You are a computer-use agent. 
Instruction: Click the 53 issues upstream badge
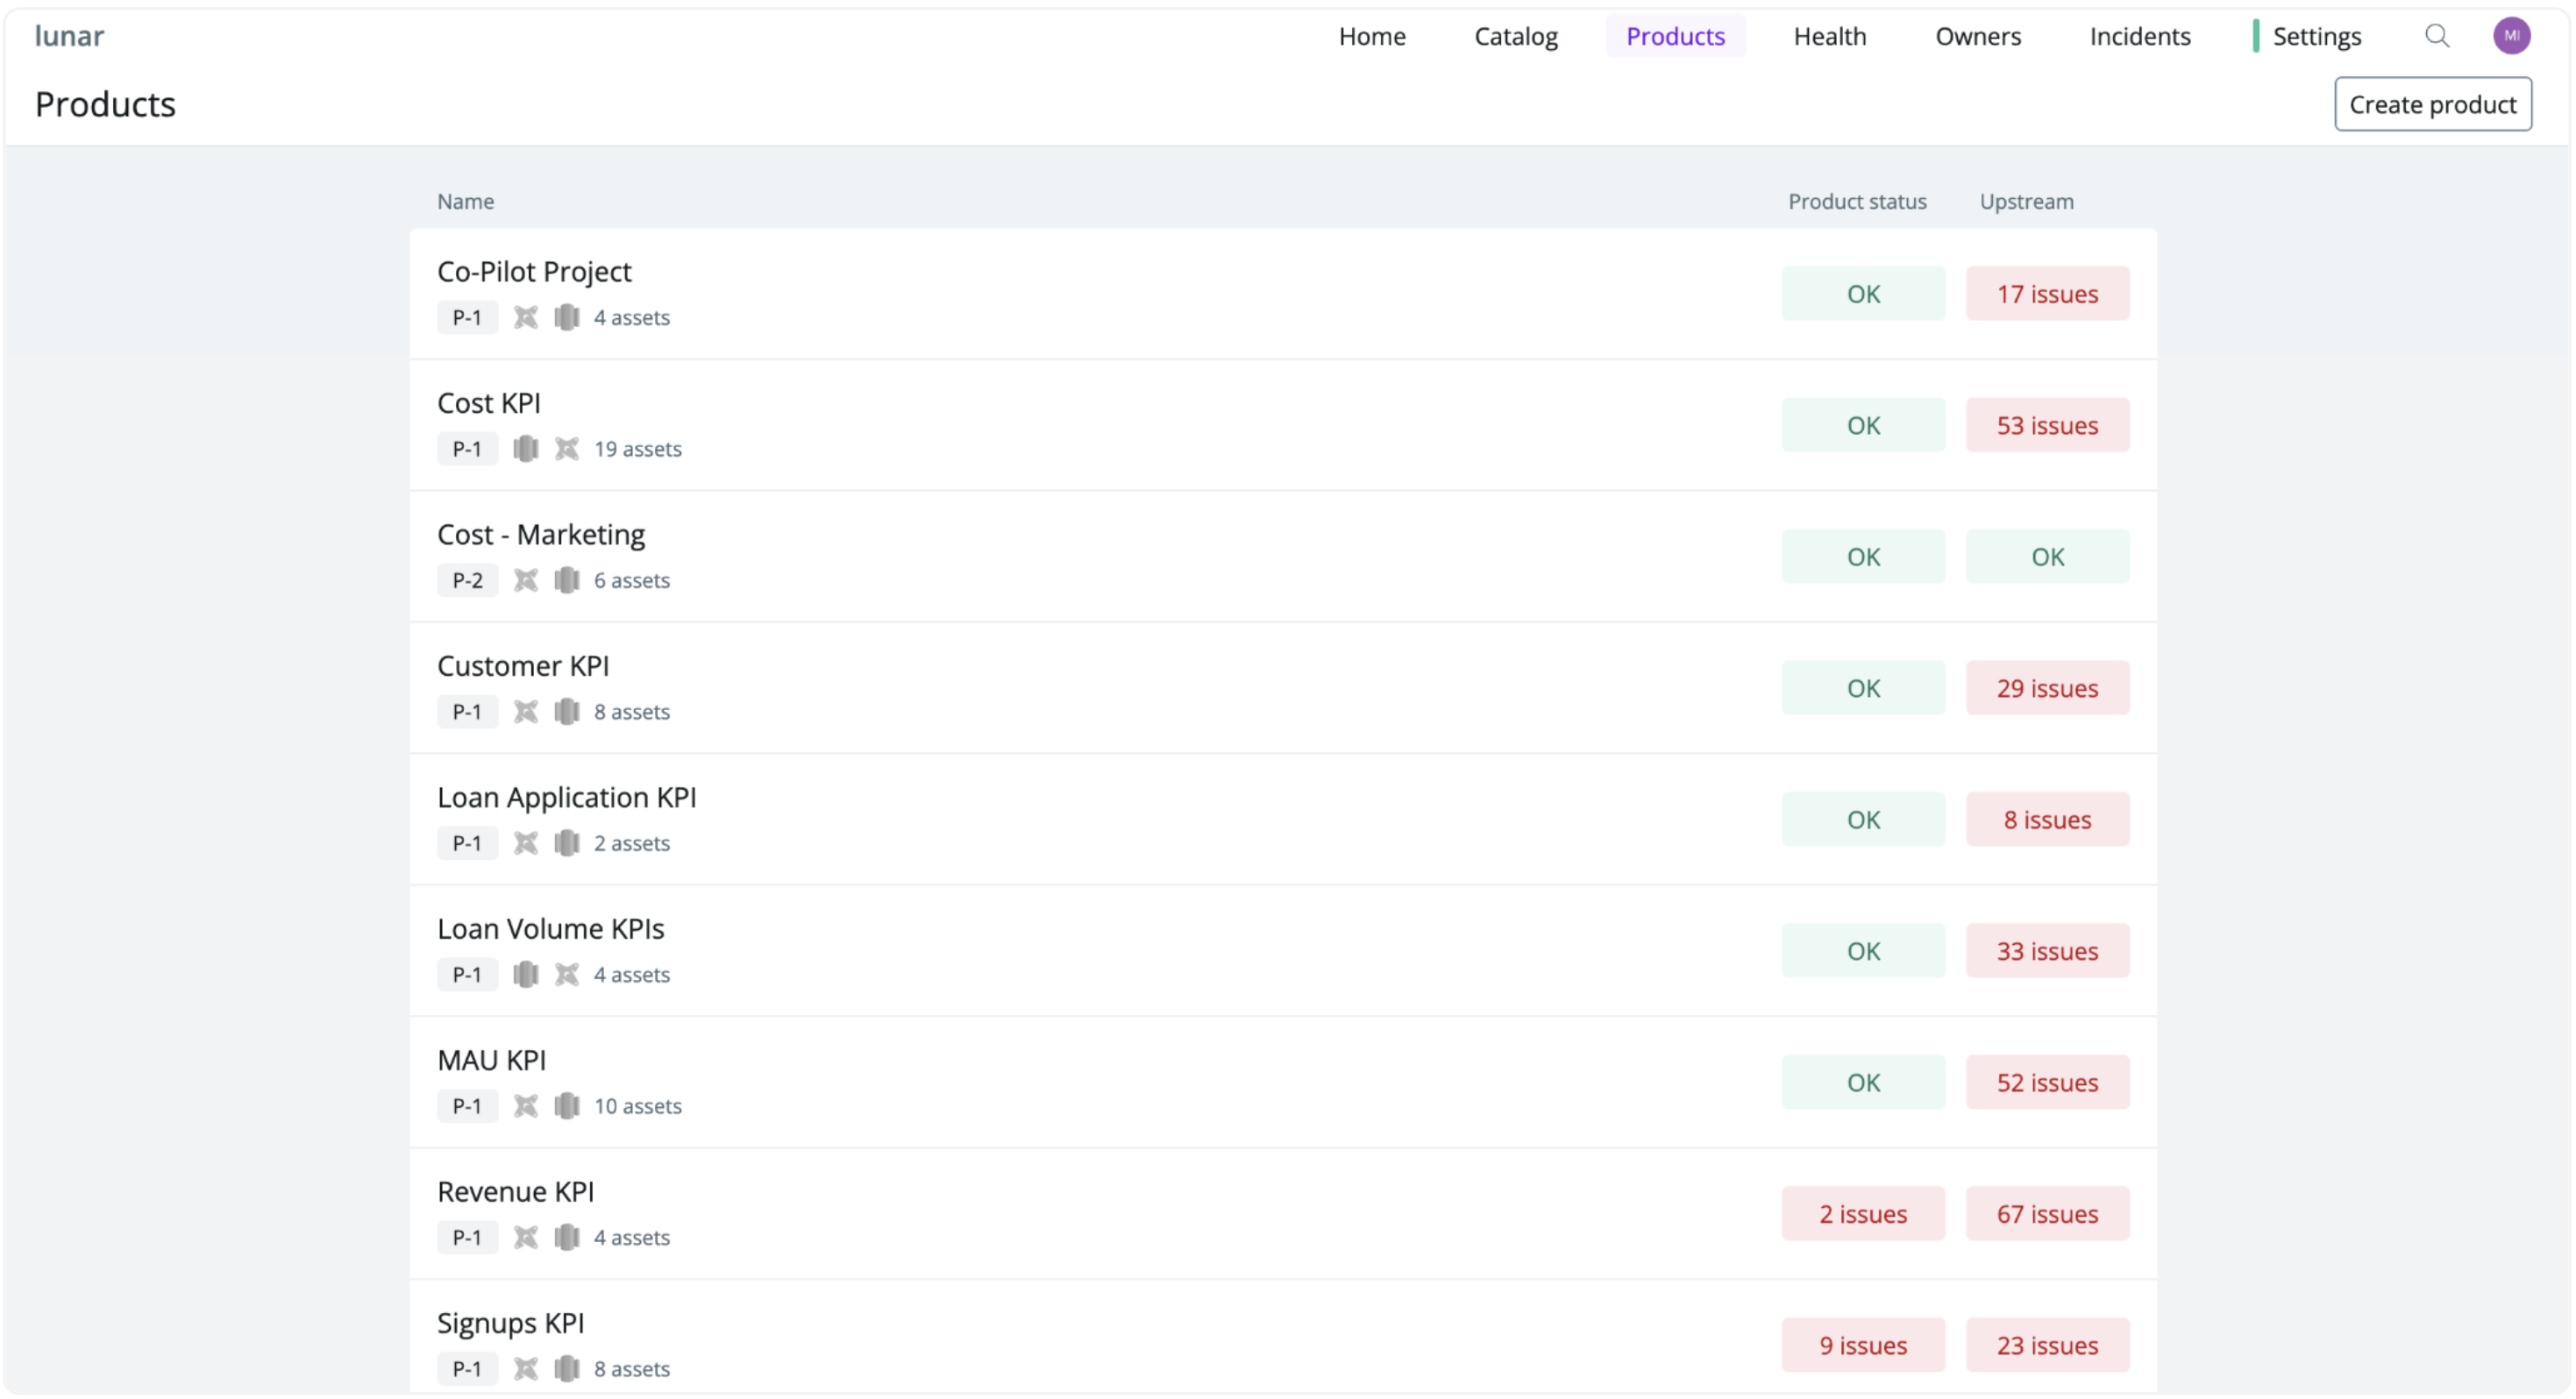click(2047, 425)
